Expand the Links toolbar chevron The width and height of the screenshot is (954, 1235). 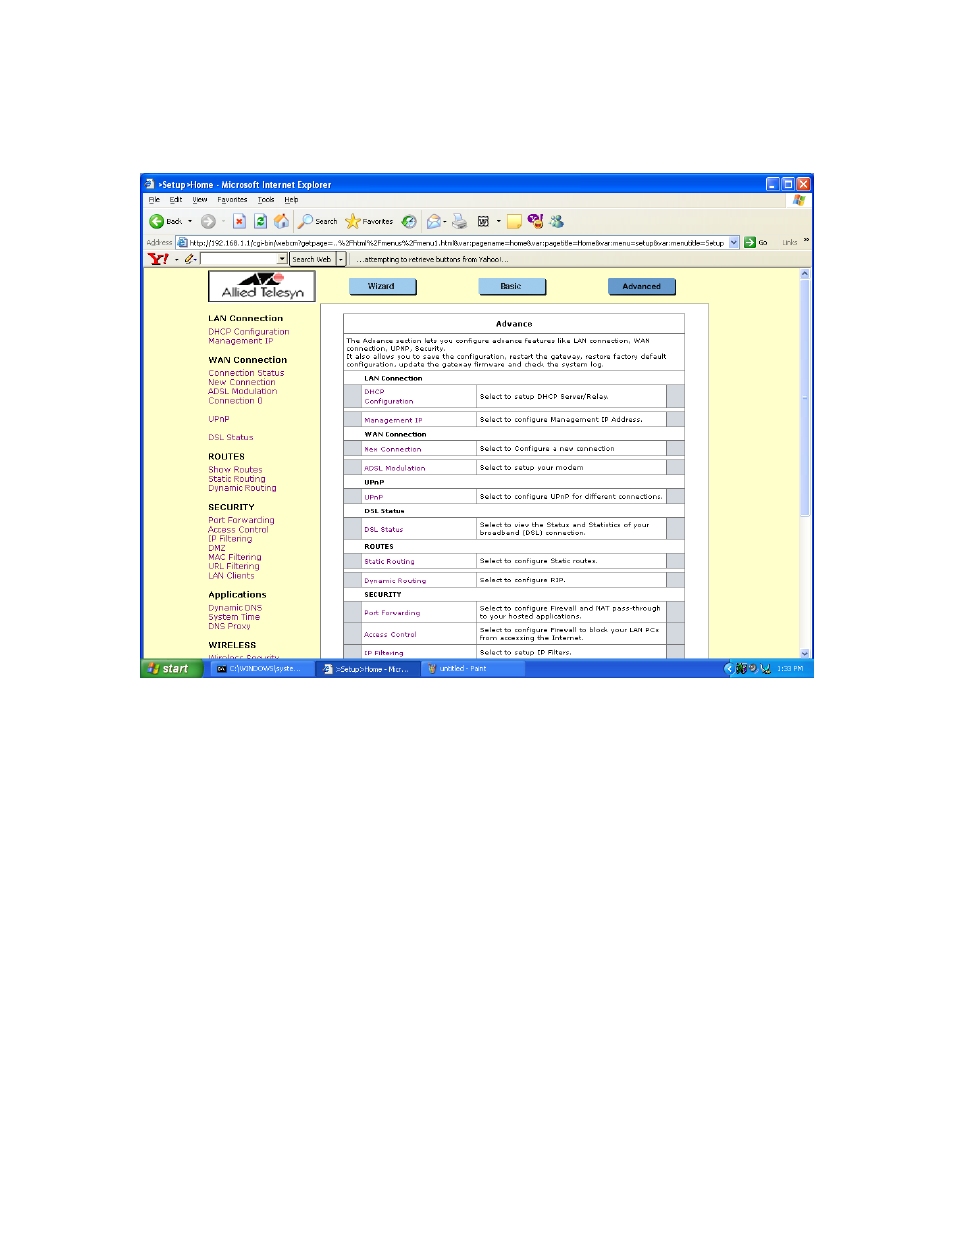tap(806, 241)
